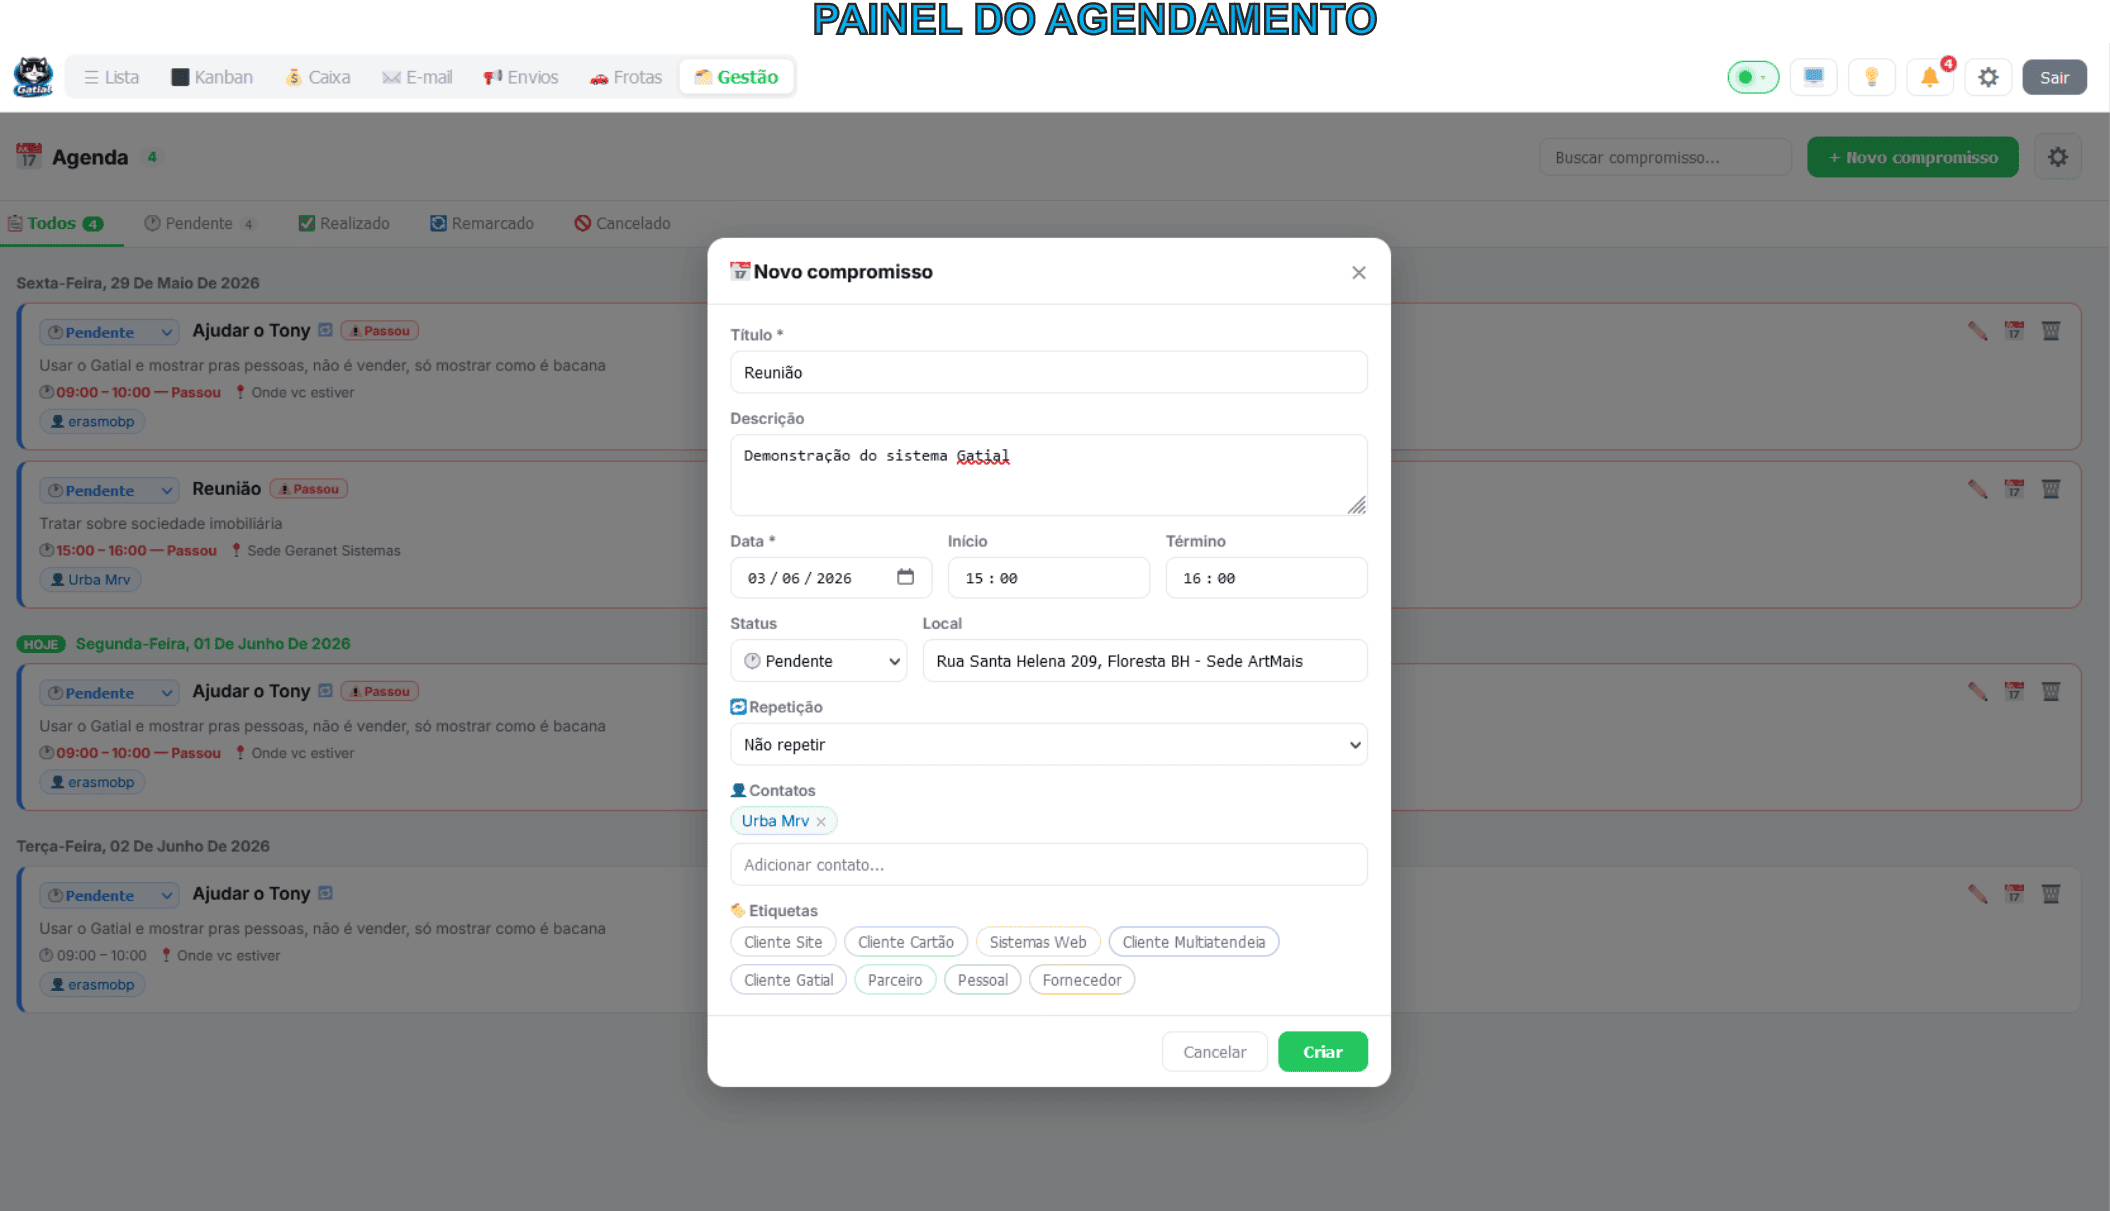Switch to the Kanban tab
This screenshot has height=1211, width=2110.
tap(212, 77)
